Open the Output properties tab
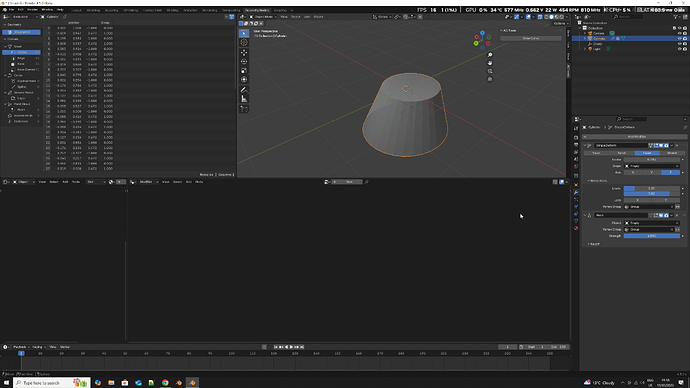This screenshot has width=690, height=388. tap(576, 145)
